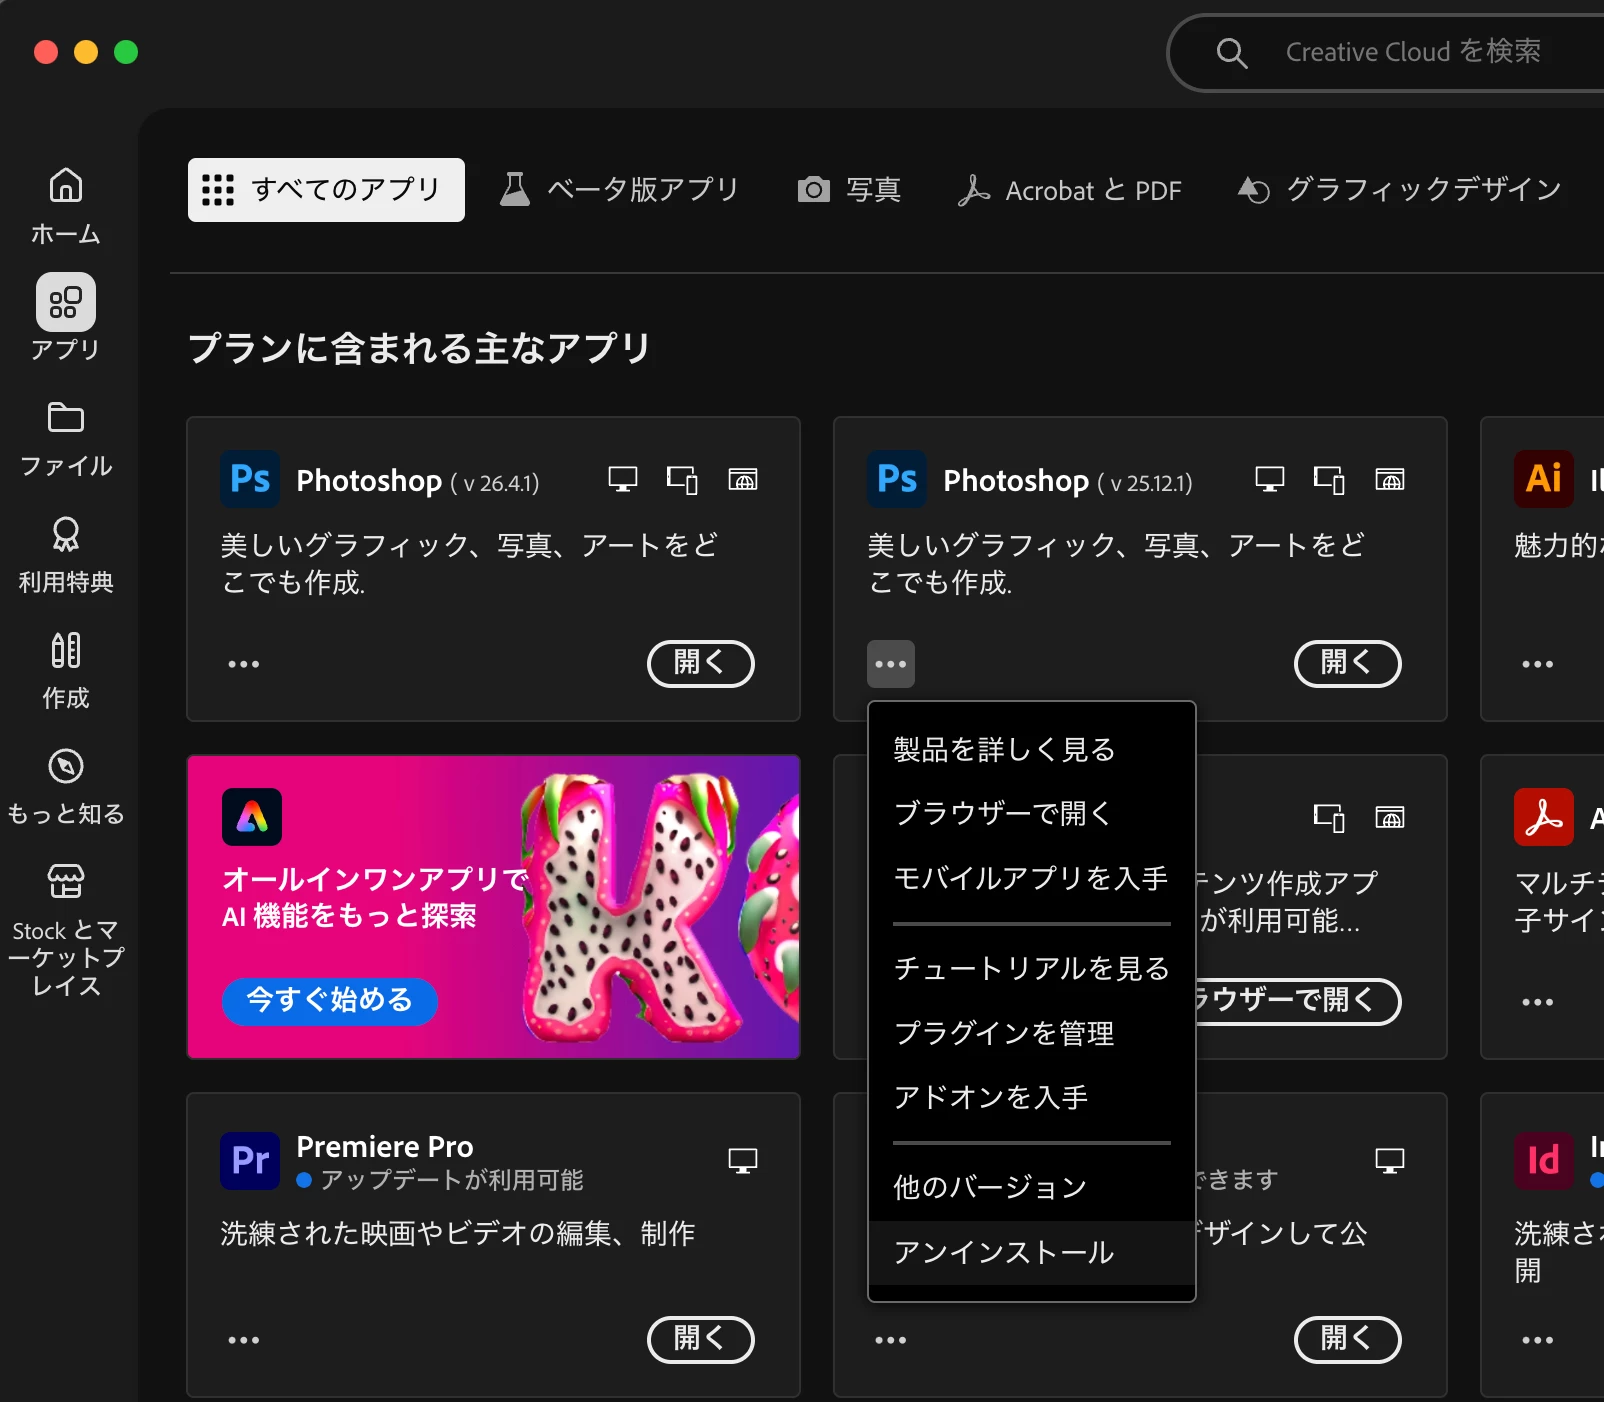Viewport: 1604px width, 1402px height.
Task: Click Photoshop v 25.12.1 web icon
Action: coord(1390,480)
